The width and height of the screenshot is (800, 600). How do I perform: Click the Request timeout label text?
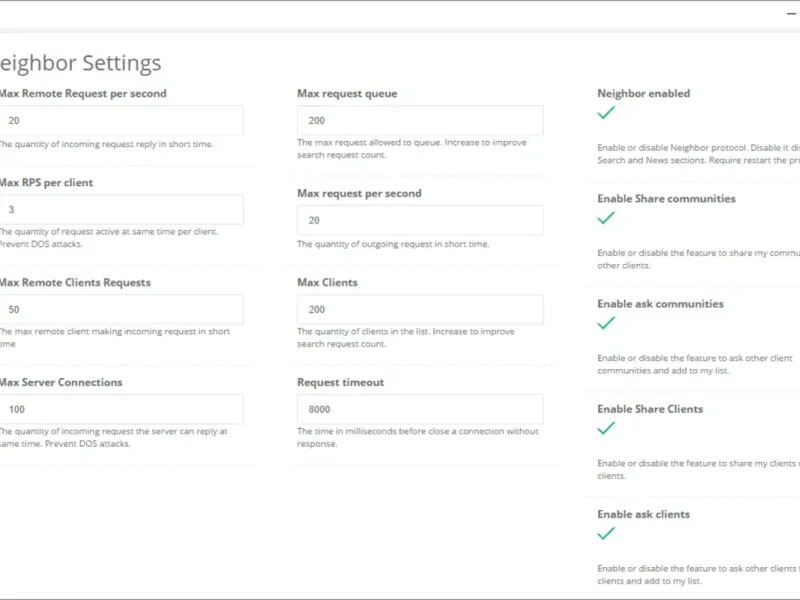[340, 382]
